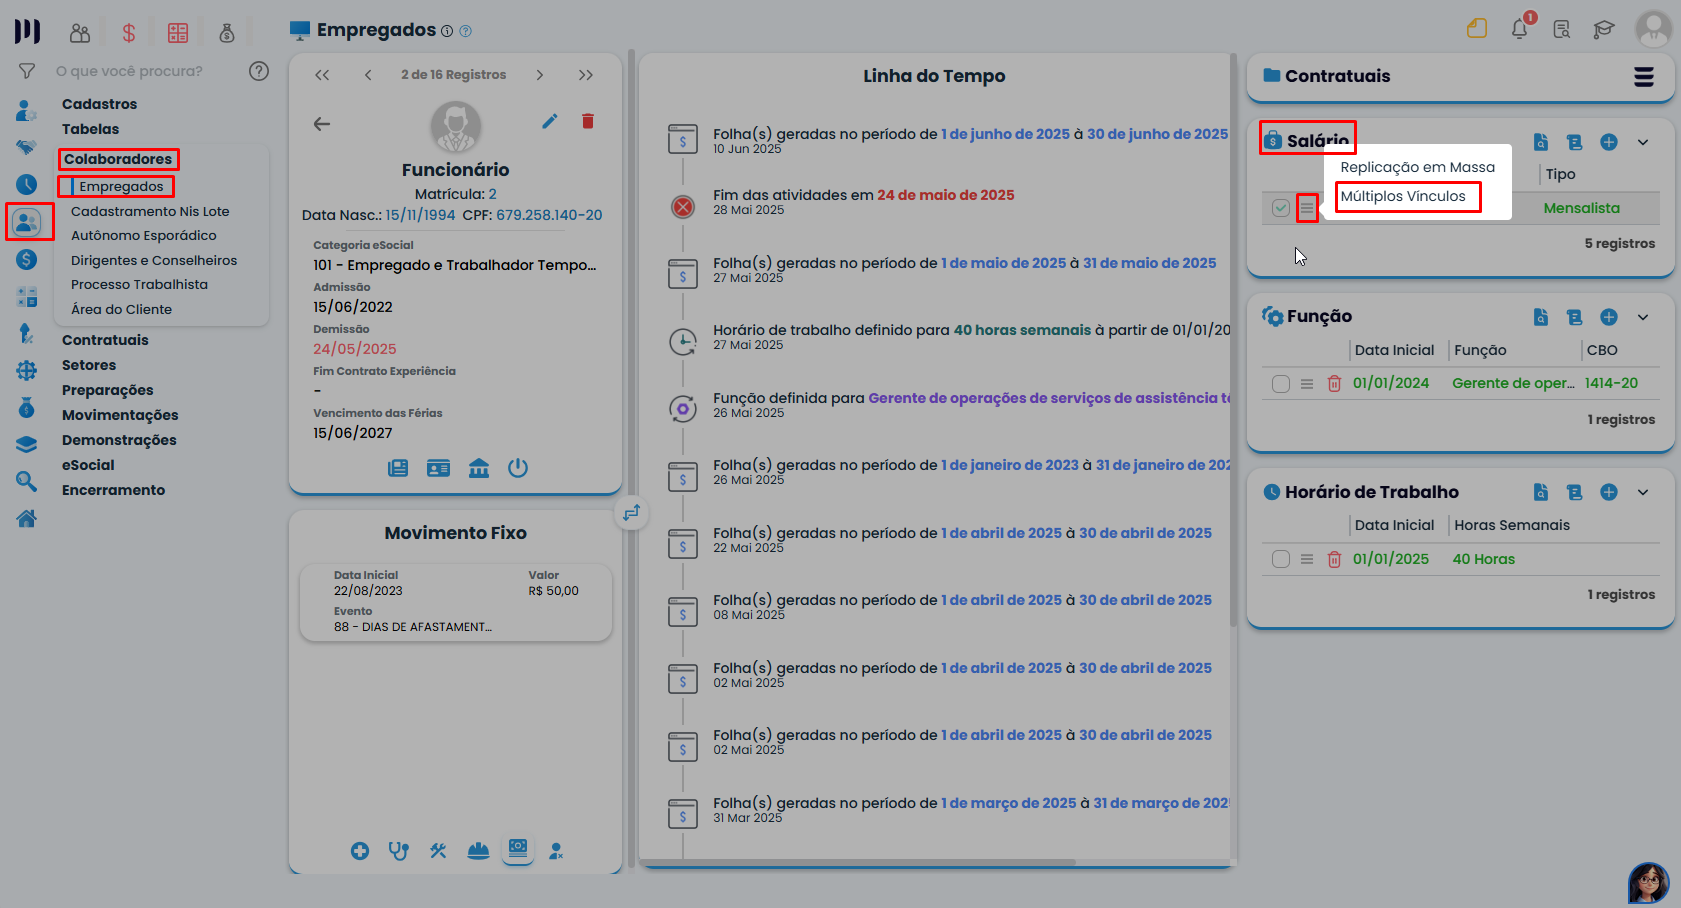
Task: Open the ID card icon on employee card
Action: point(438,468)
